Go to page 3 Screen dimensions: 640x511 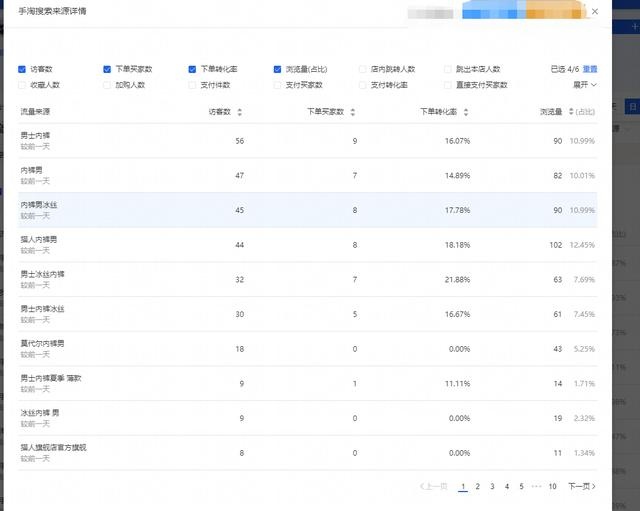point(492,486)
